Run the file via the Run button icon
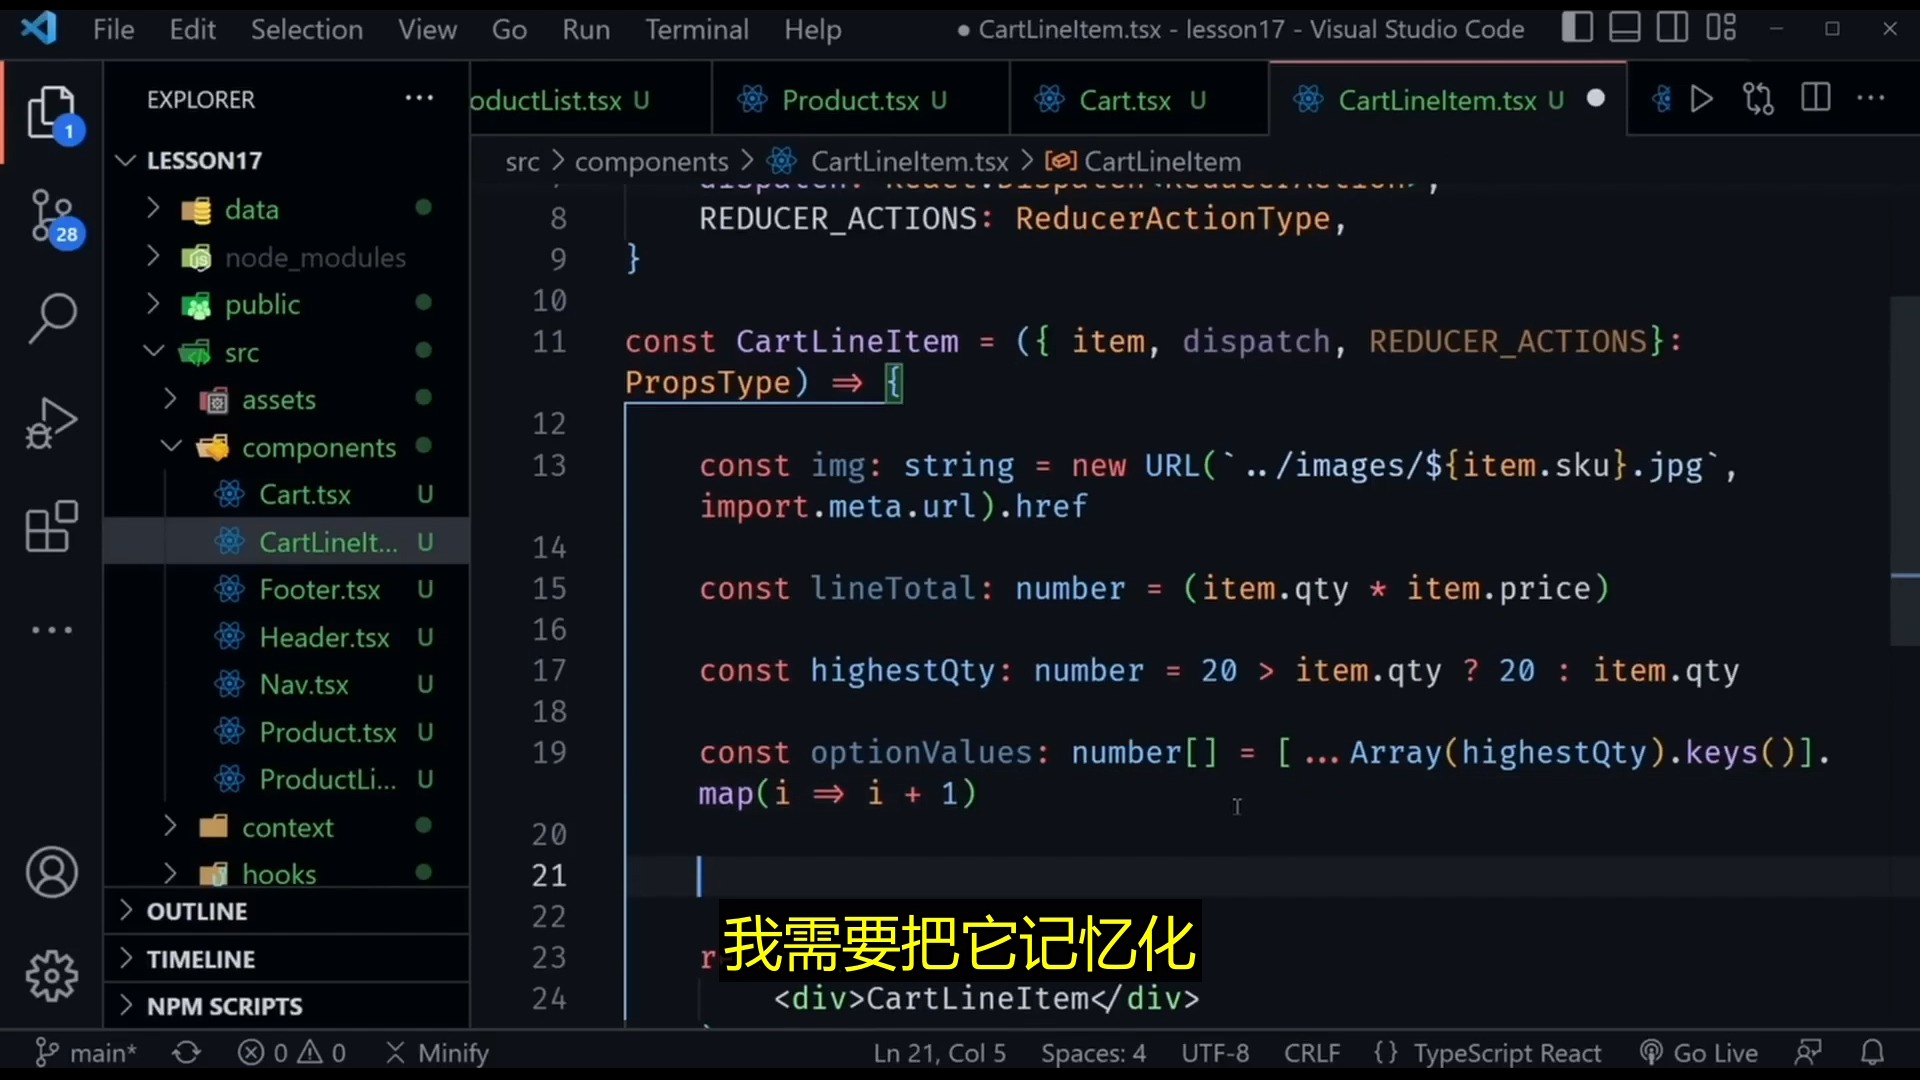The image size is (1920, 1080). point(1701,98)
